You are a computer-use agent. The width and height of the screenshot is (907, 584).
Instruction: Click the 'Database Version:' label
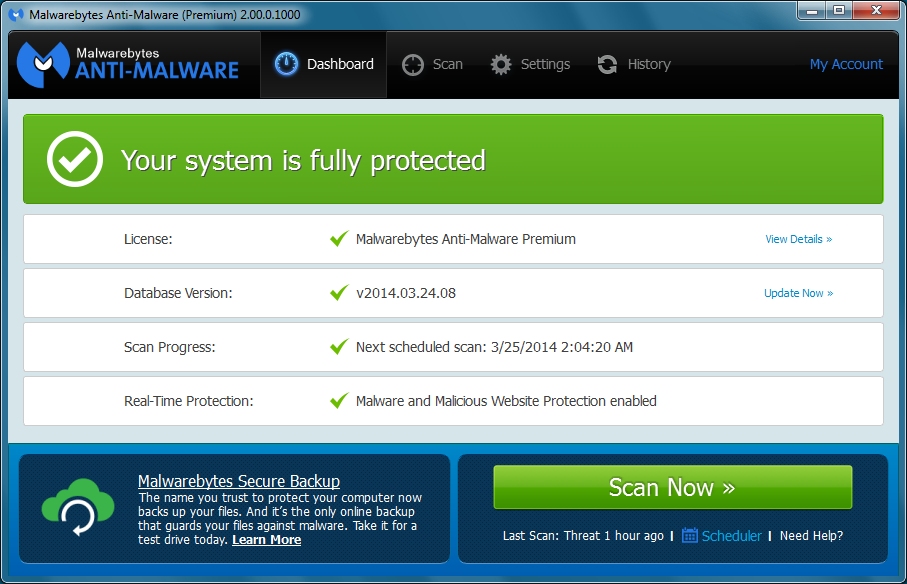(x=178, y=293)
